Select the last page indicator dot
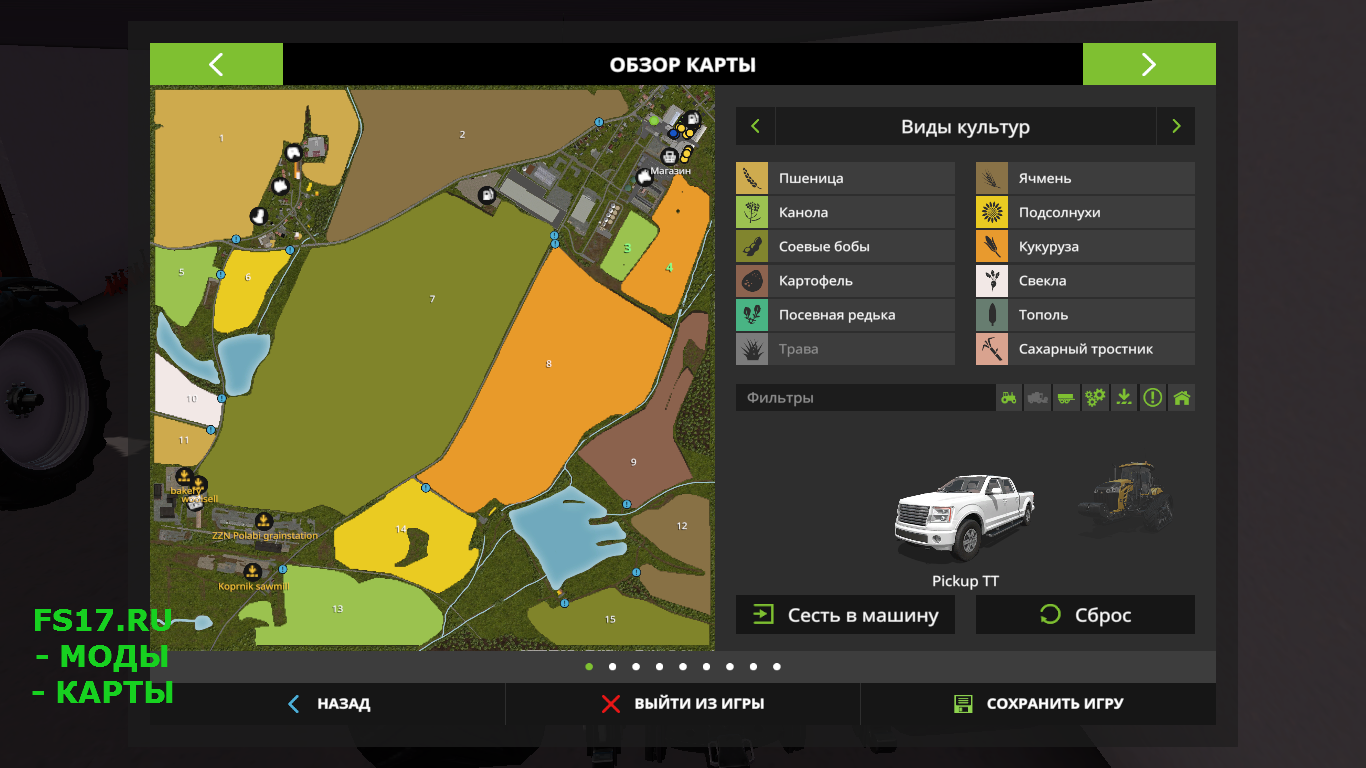Screen dimensions: 1366x768 pos(777,666)
